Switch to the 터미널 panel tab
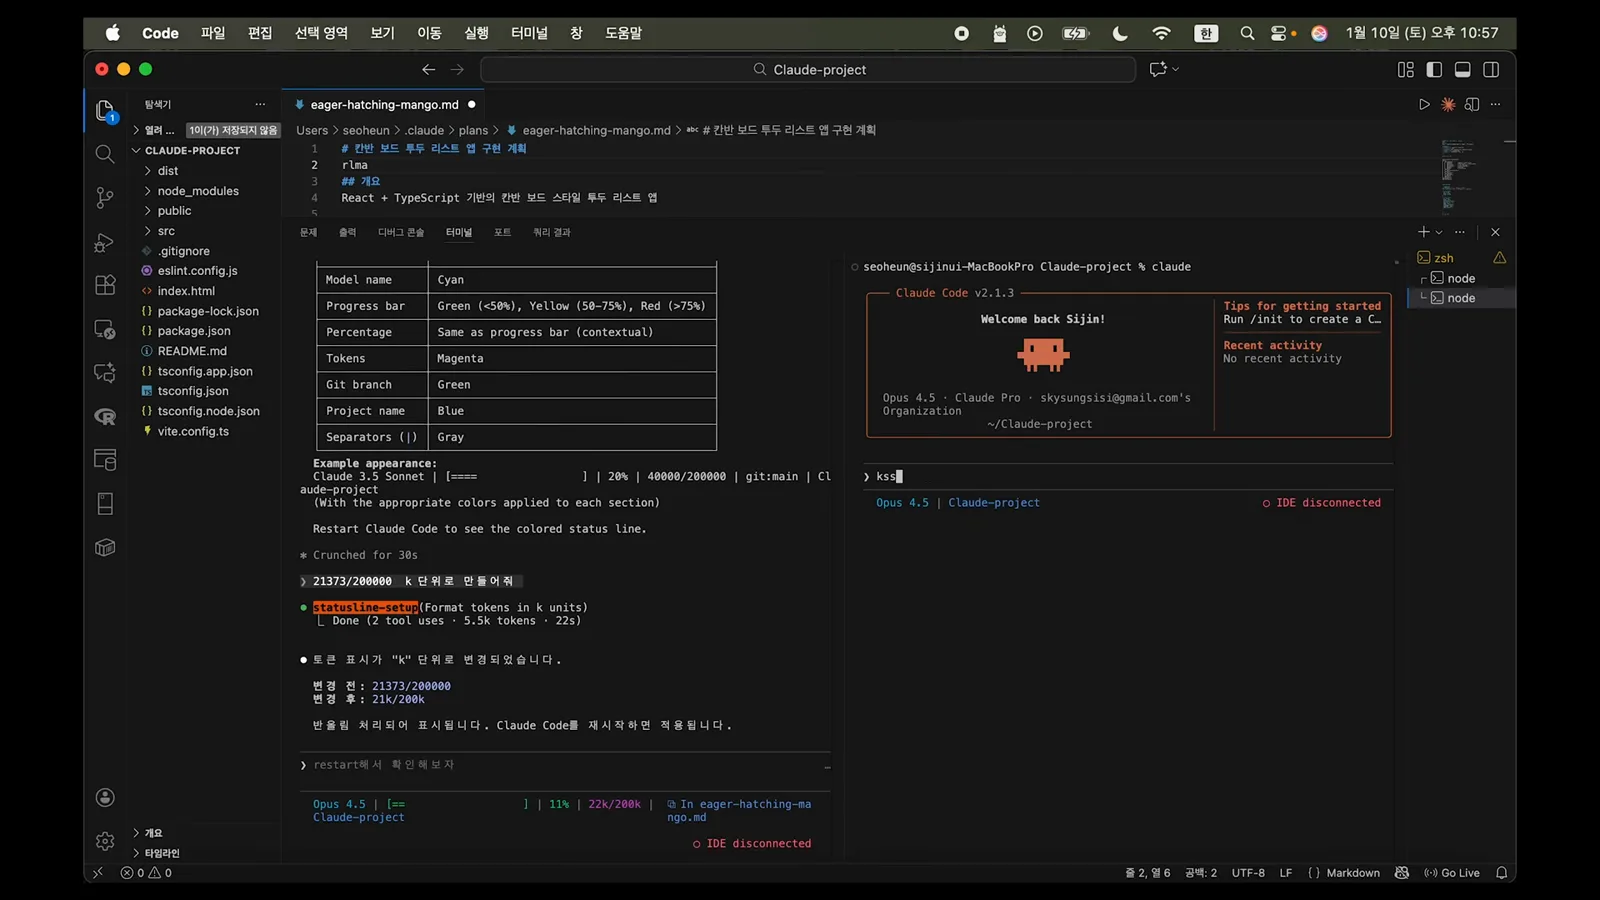 [459, 232]
